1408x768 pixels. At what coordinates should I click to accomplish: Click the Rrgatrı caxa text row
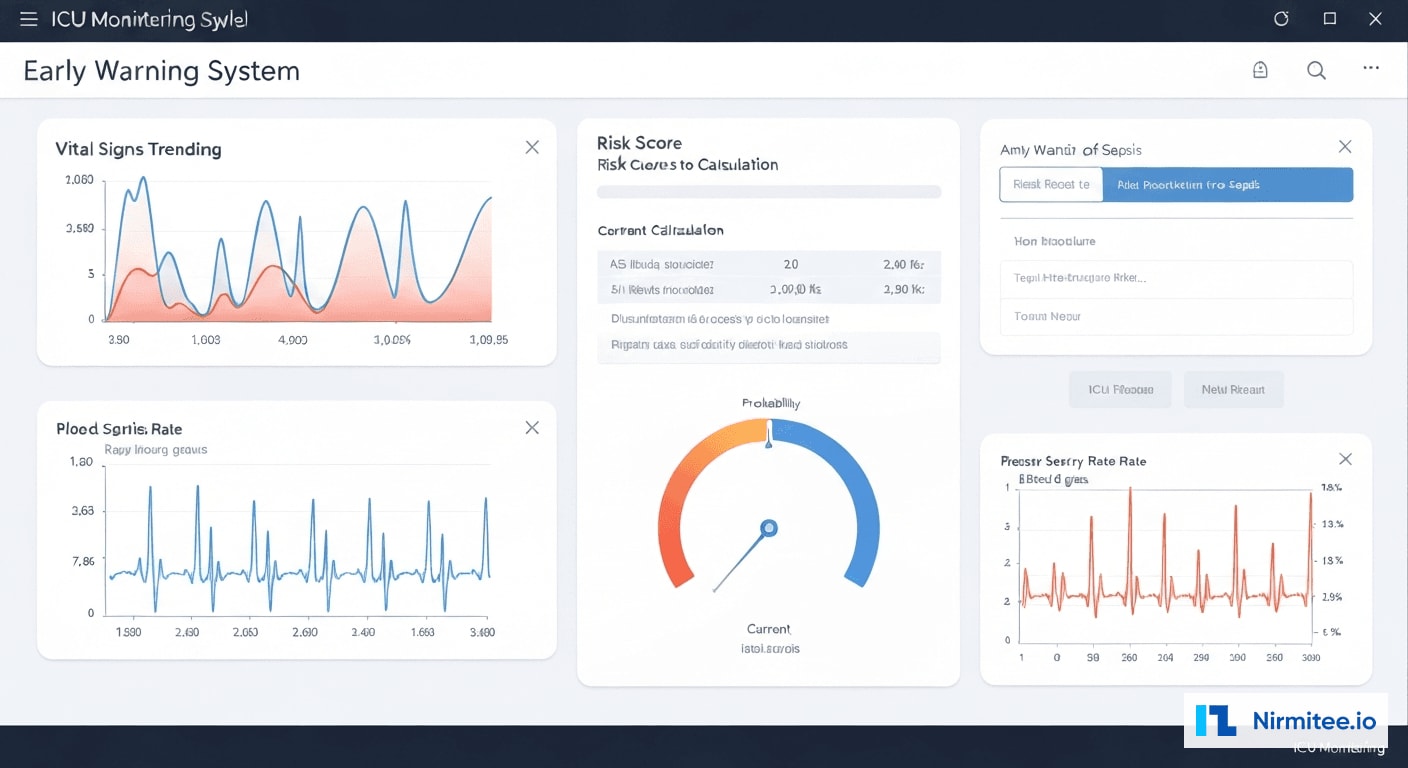(x=769, y=345)
